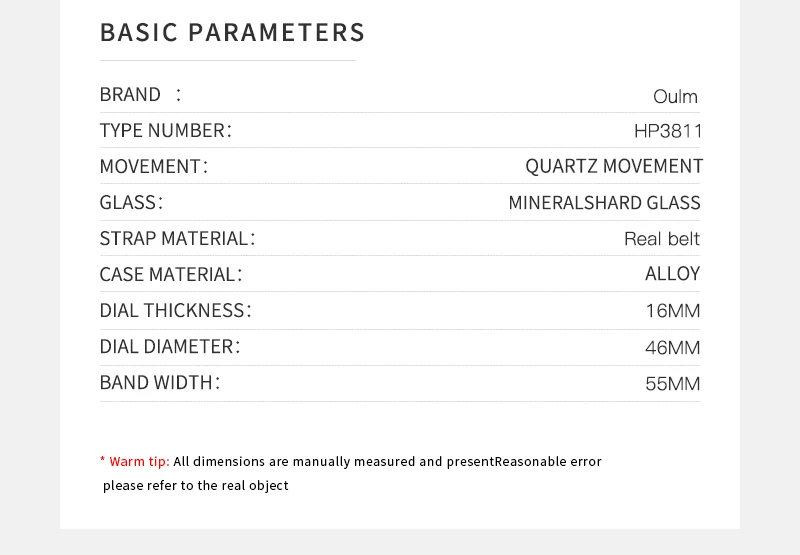
Task: Select the BAND WIDTH label
Action: click(159, 383)
